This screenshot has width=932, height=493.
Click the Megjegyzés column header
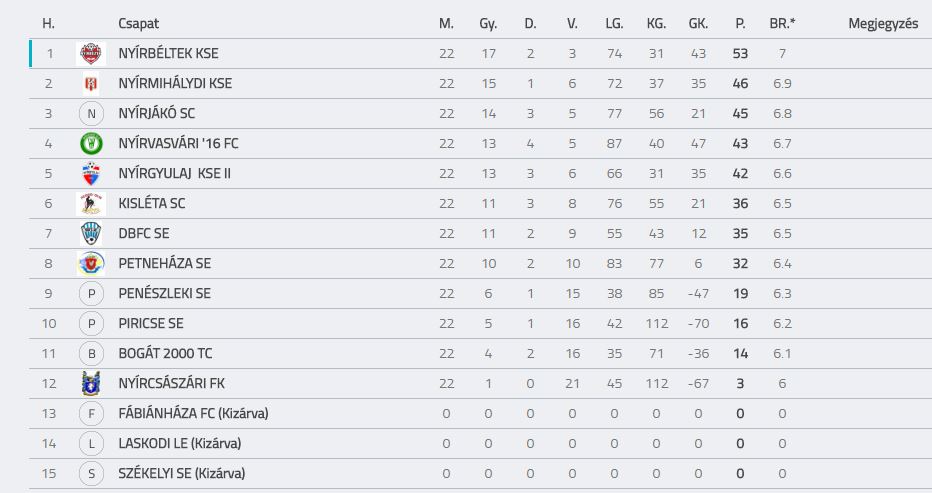[x=883, y=24]
